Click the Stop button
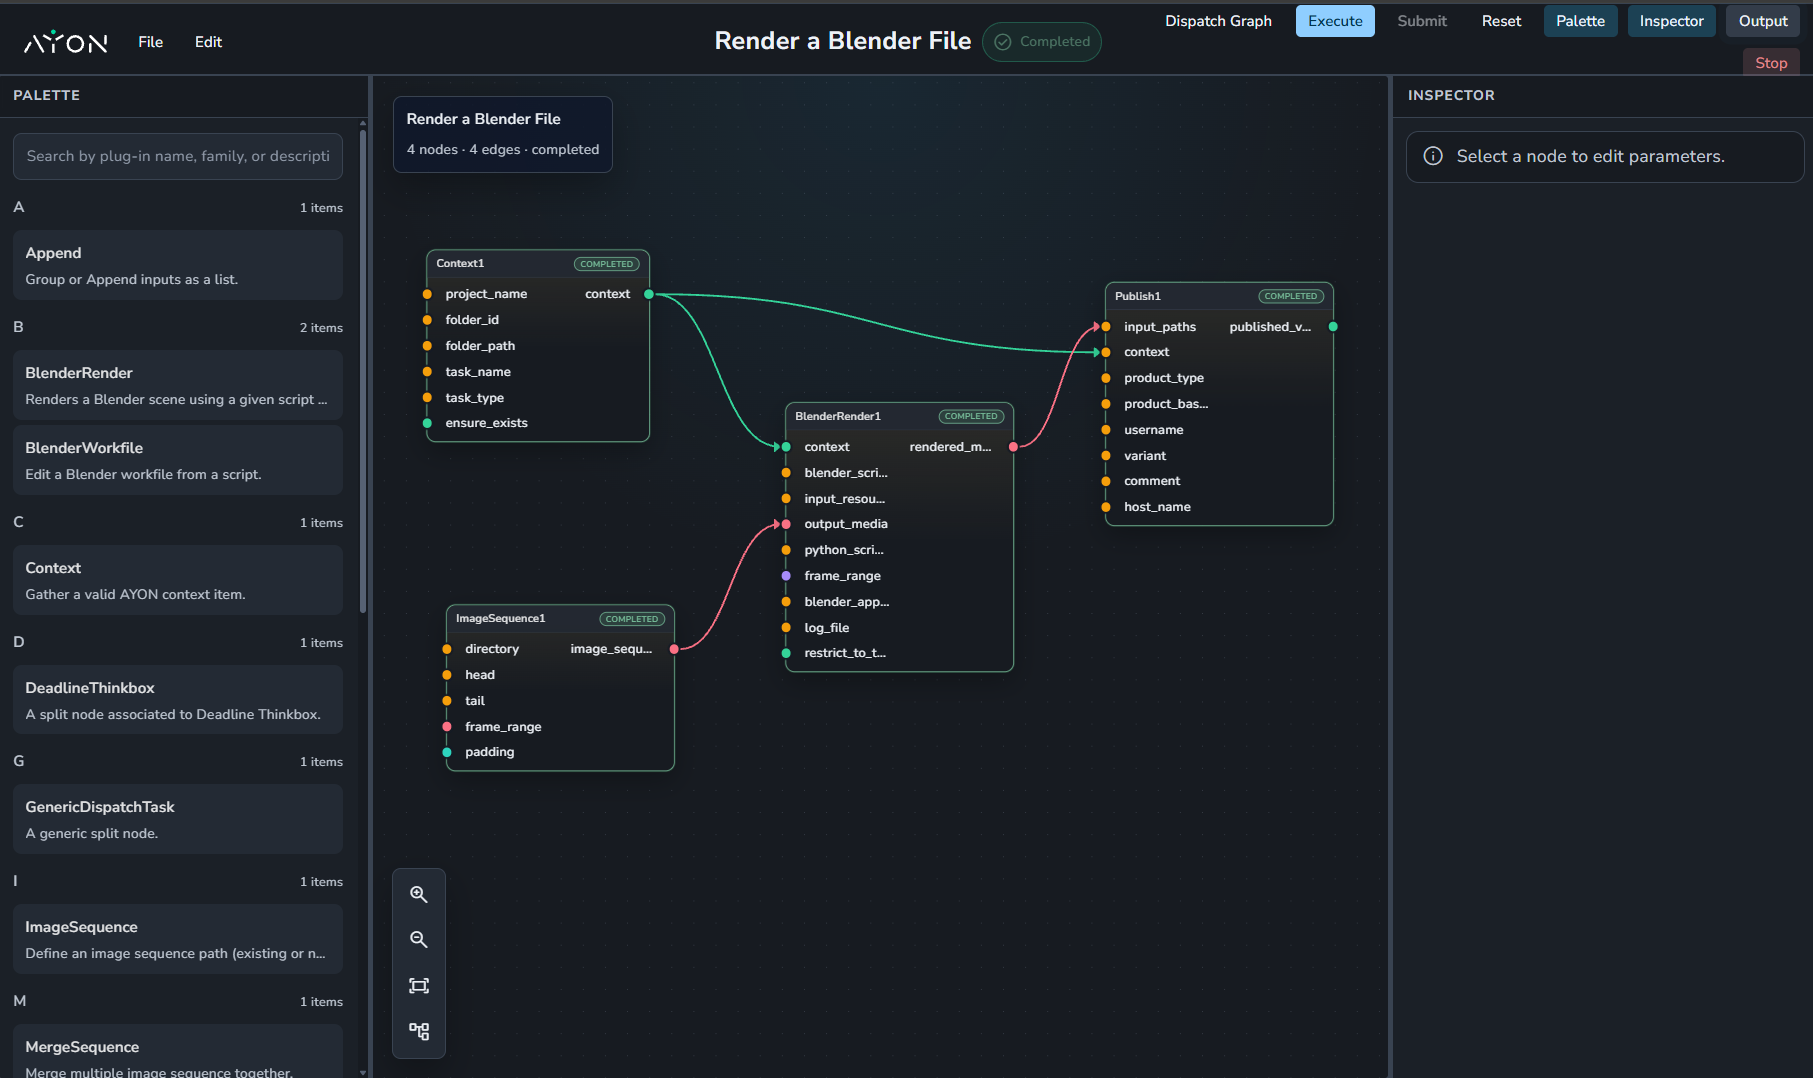This screenshot has width=1813, height=1078. tap(1771, 62)
